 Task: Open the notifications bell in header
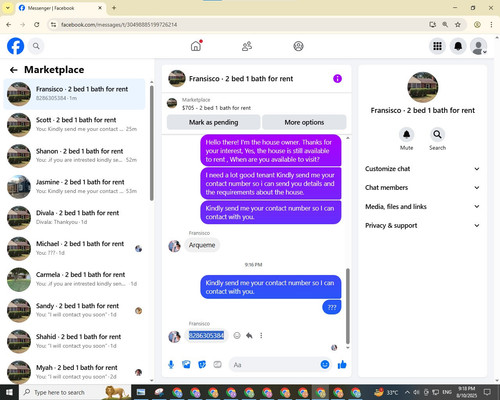click(458, 46)
